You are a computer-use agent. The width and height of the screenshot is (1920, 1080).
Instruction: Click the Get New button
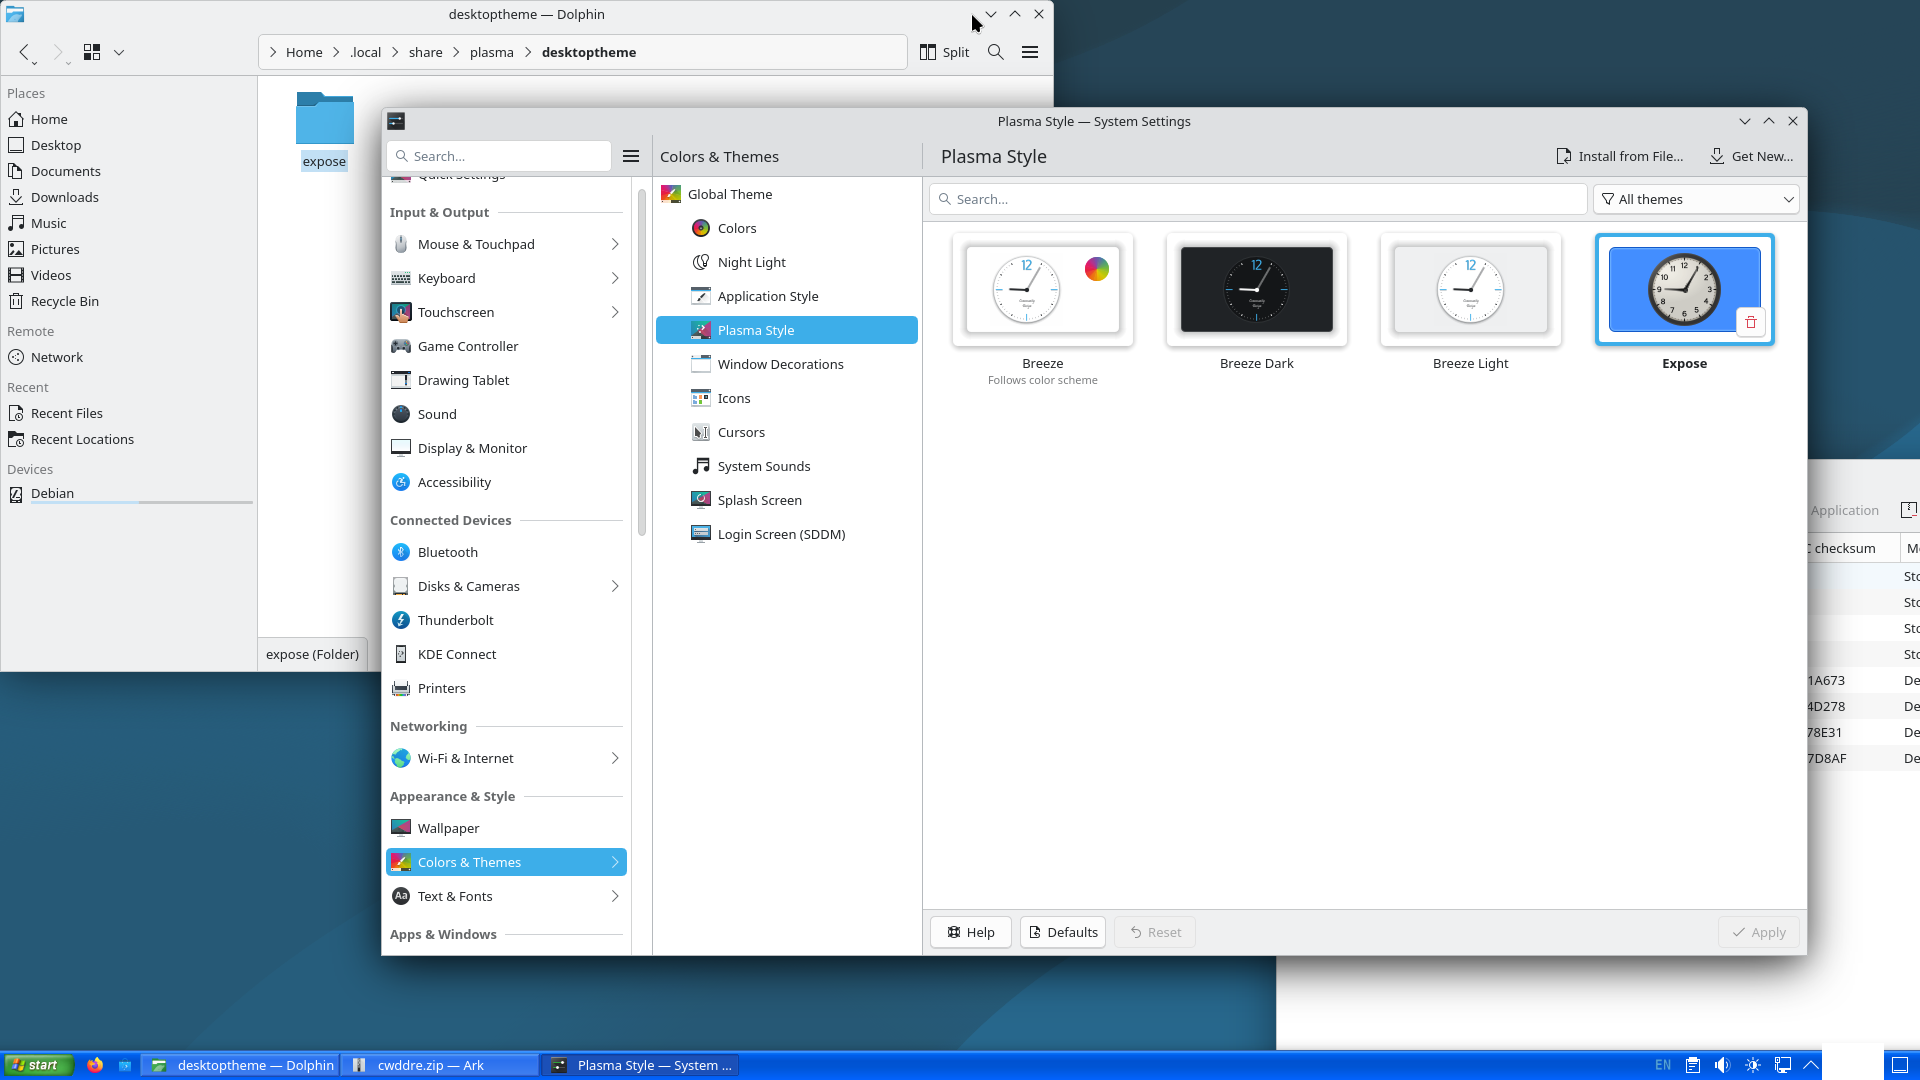[1751, 156]
